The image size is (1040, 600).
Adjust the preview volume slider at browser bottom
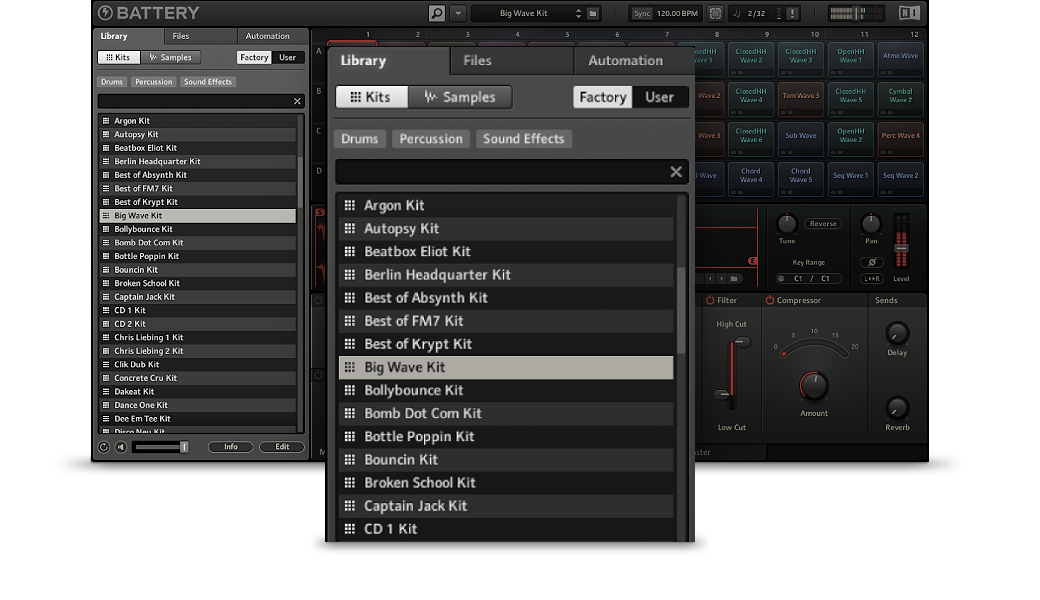coord(184,448)
